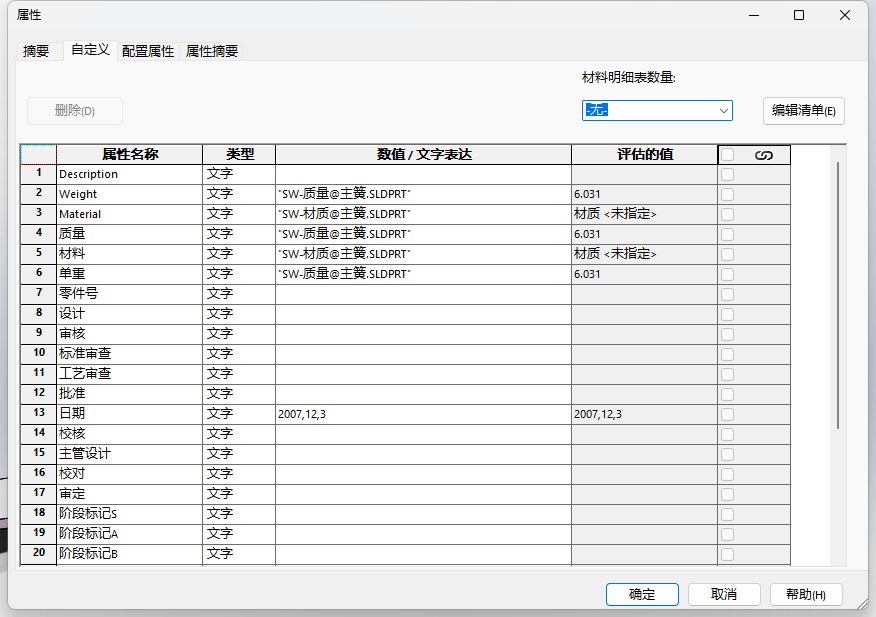Open the 配置属性 tab
876x617 pixels.
tap(148, 51)
